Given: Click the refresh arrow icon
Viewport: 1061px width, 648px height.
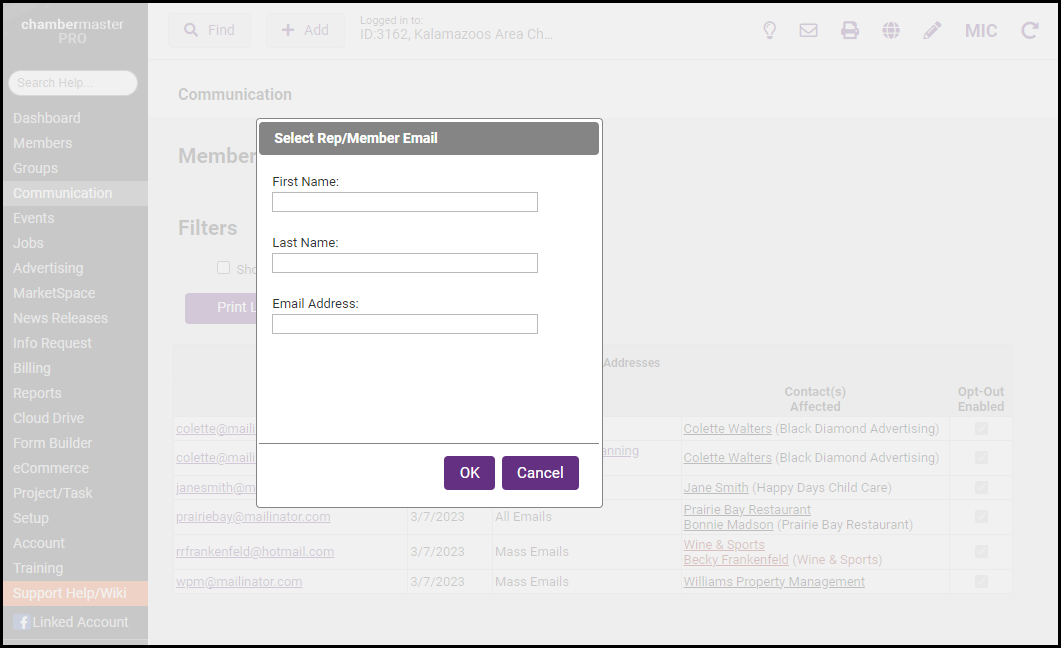Looking at the screenshot, I should (x=1029, y=30).
